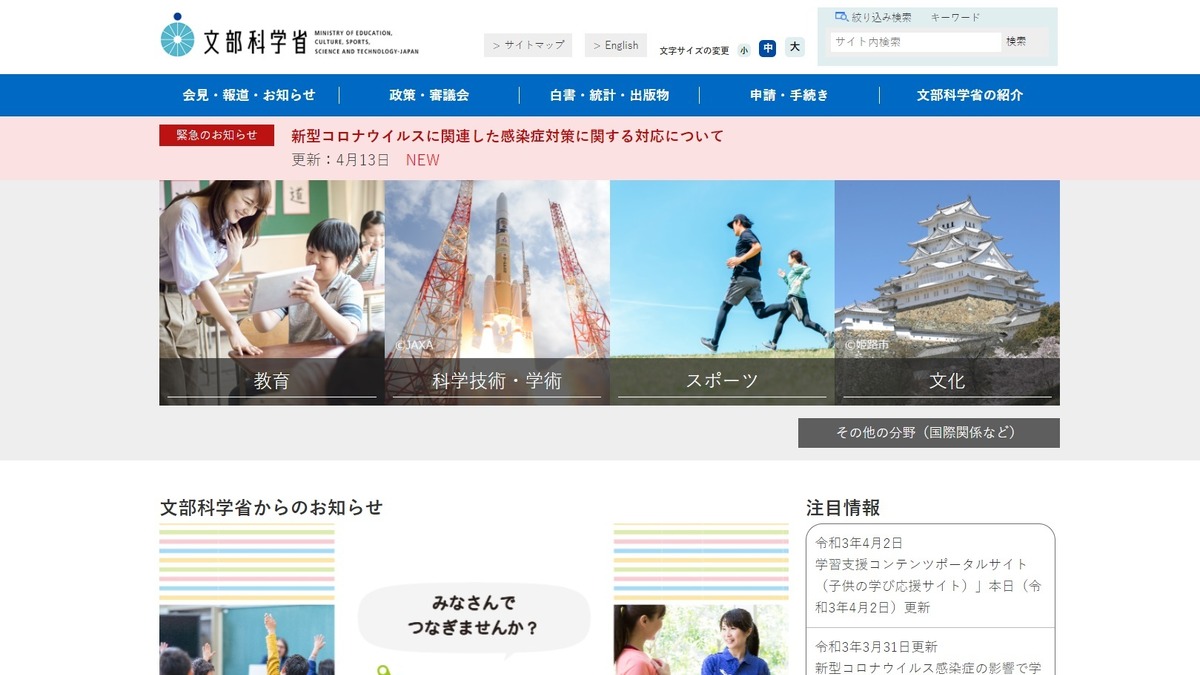Open the 令和3年3月31日更新 news item
The image size is (1200, 675).
(x=930, y=657)
